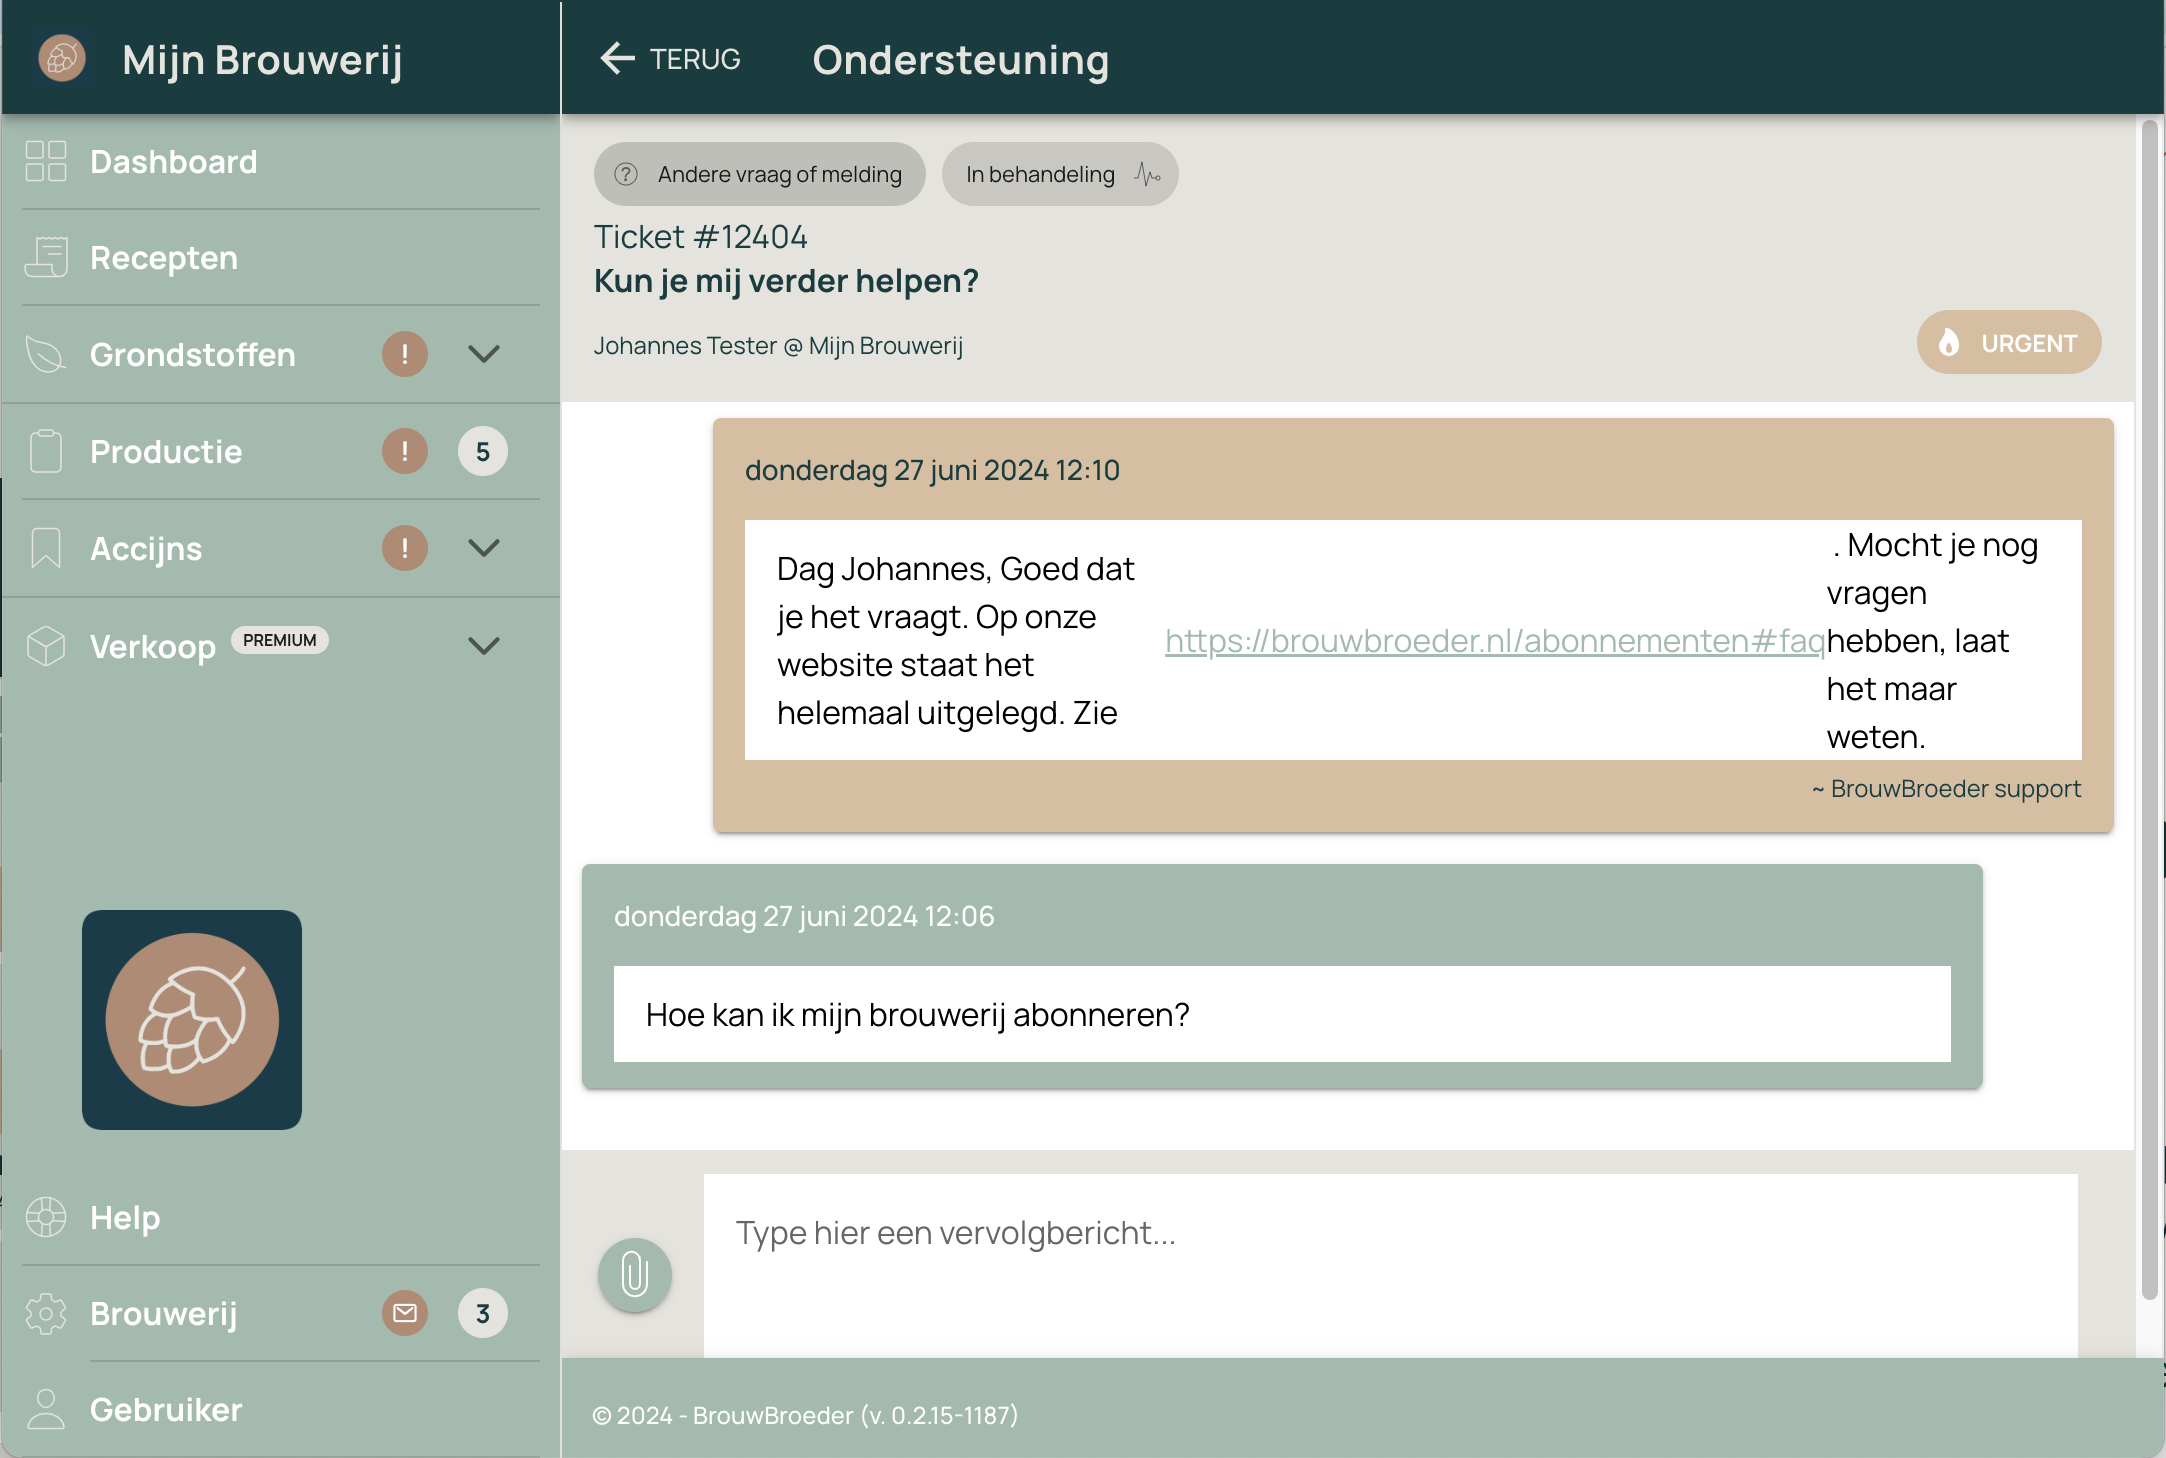This screenshot has width=2166, height=1458.
Task: Click the Accijns alert badge icon
Action: (404, 548)
